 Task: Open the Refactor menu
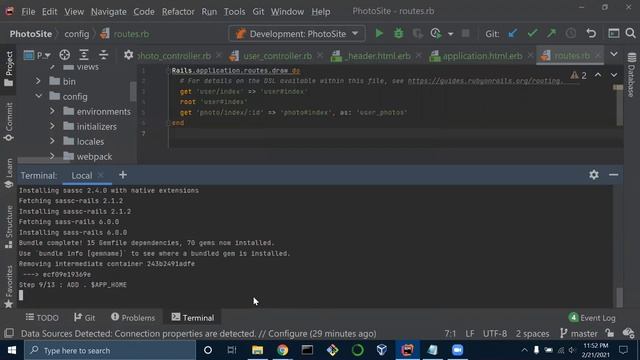click(x=178, y=11)
